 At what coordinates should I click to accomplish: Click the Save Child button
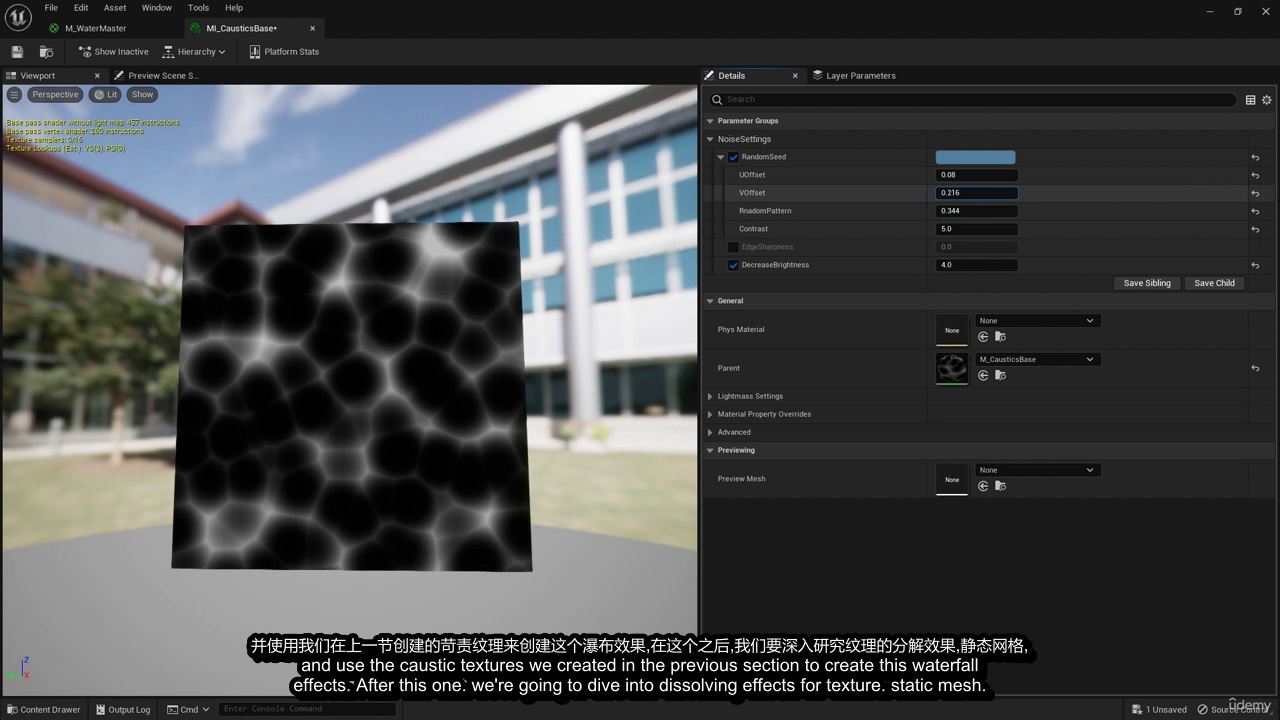(x=1214, y=283)
